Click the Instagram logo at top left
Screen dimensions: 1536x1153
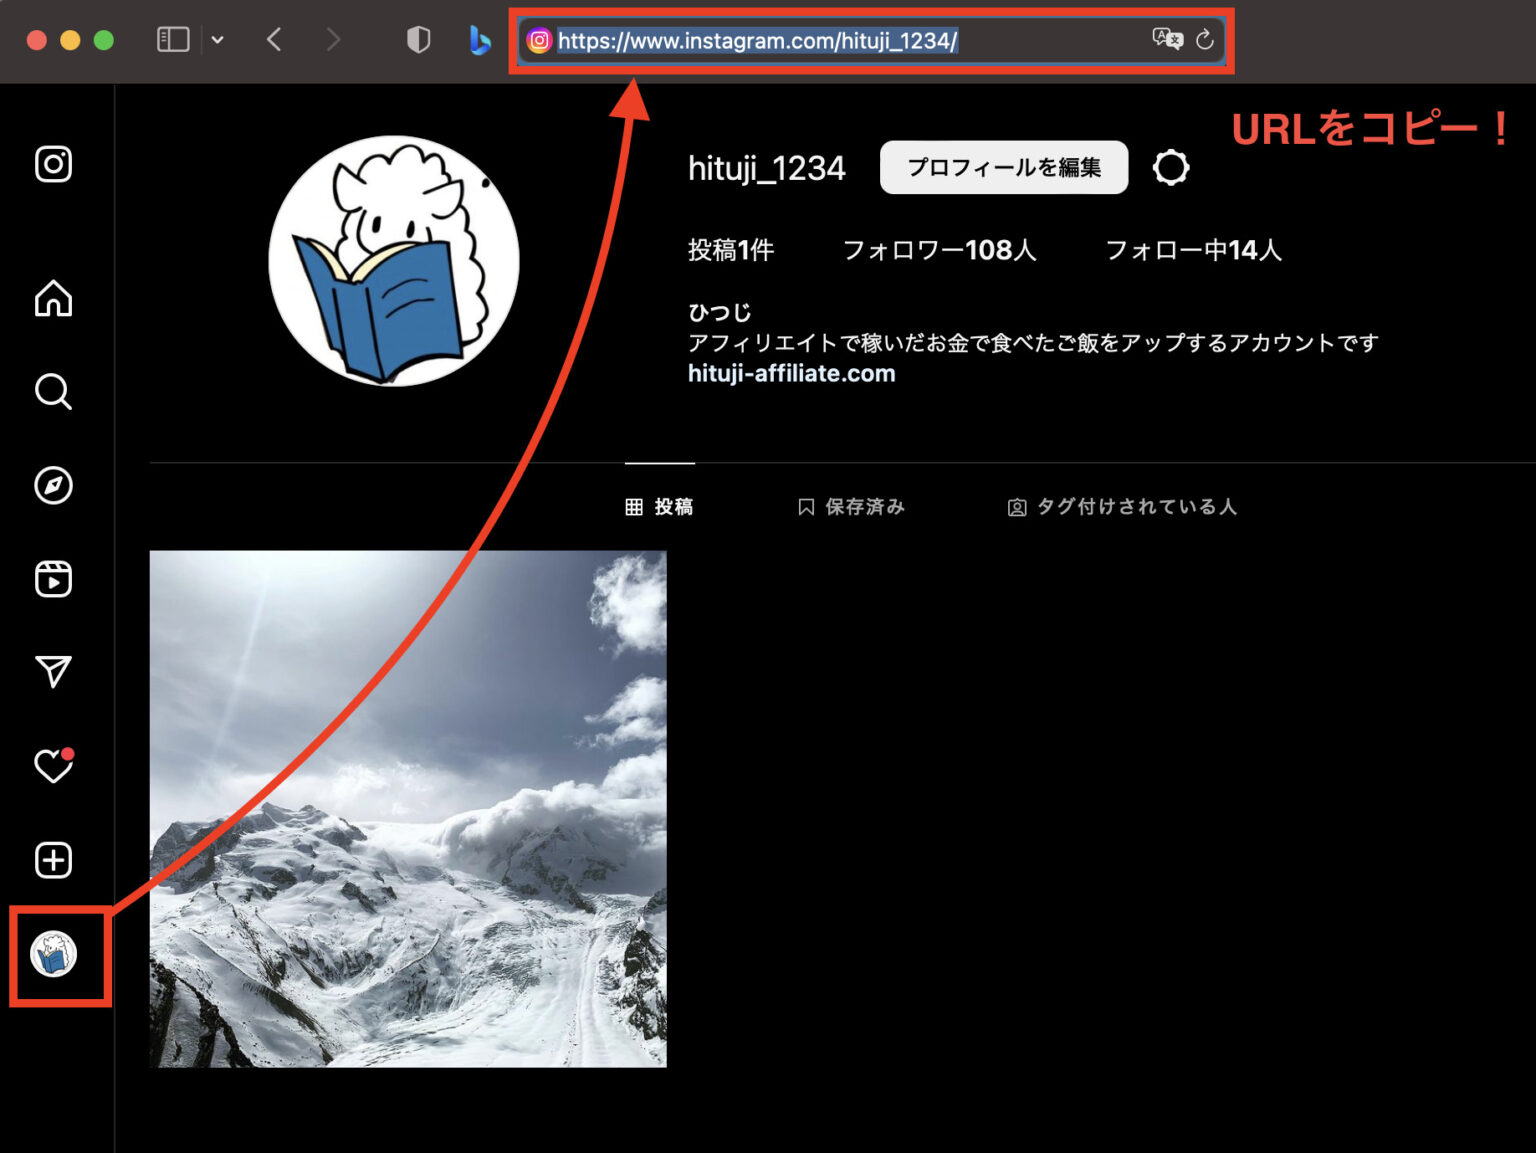[x=53, y=164]
